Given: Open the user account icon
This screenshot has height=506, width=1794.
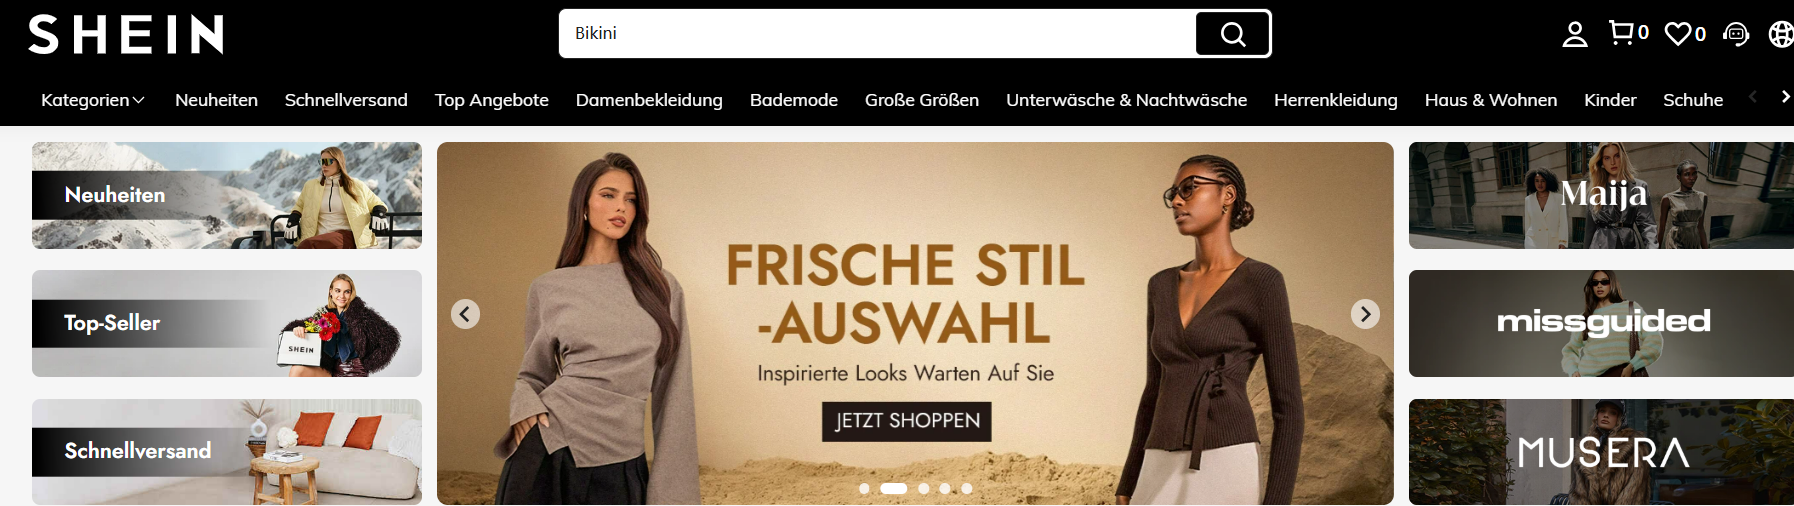Looking at the screenshot, I should click(1575, 34).
